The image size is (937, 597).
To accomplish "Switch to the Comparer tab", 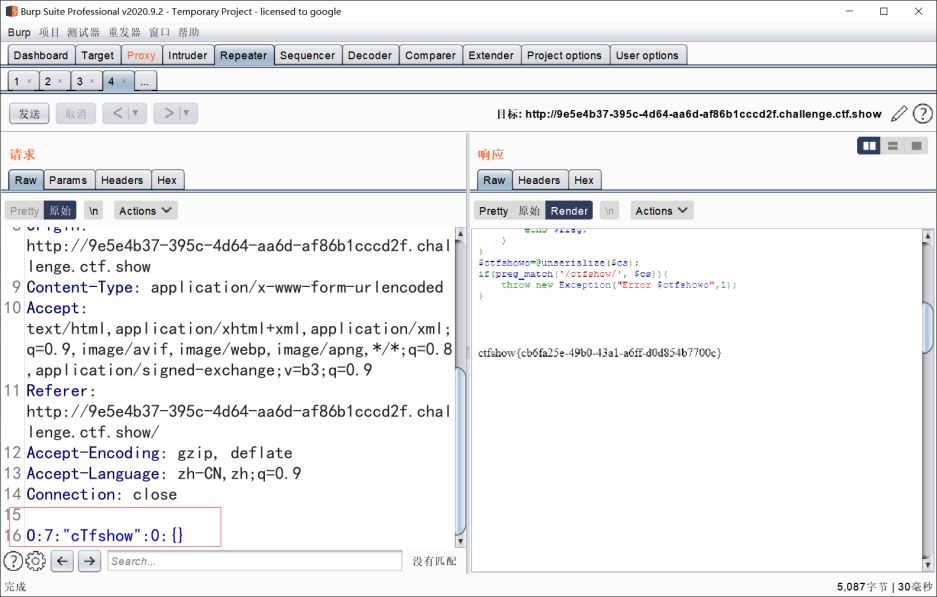I will (x=430, y=55).
